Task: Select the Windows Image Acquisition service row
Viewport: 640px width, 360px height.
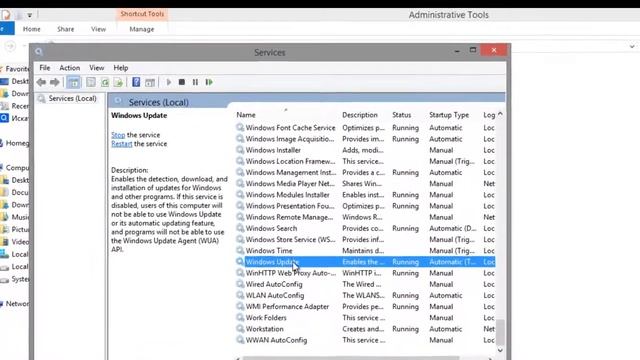Action: coord(366,139)
